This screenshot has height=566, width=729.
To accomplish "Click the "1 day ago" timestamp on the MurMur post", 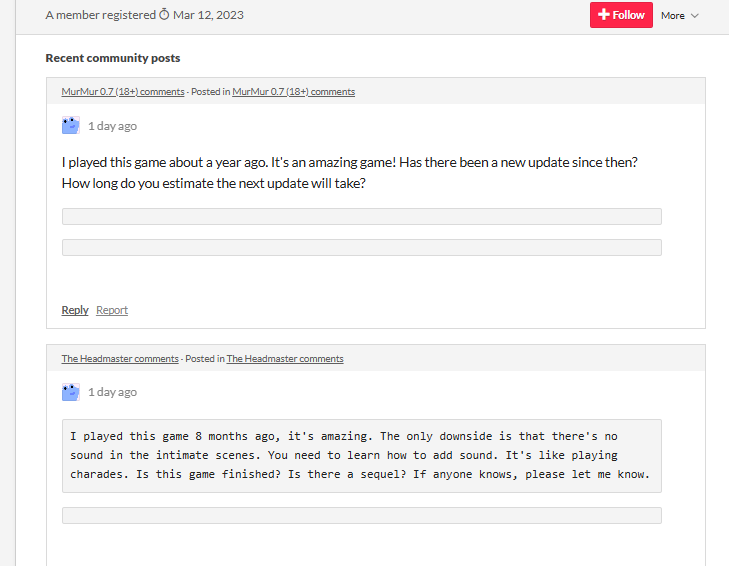I will tap(112, 126).
